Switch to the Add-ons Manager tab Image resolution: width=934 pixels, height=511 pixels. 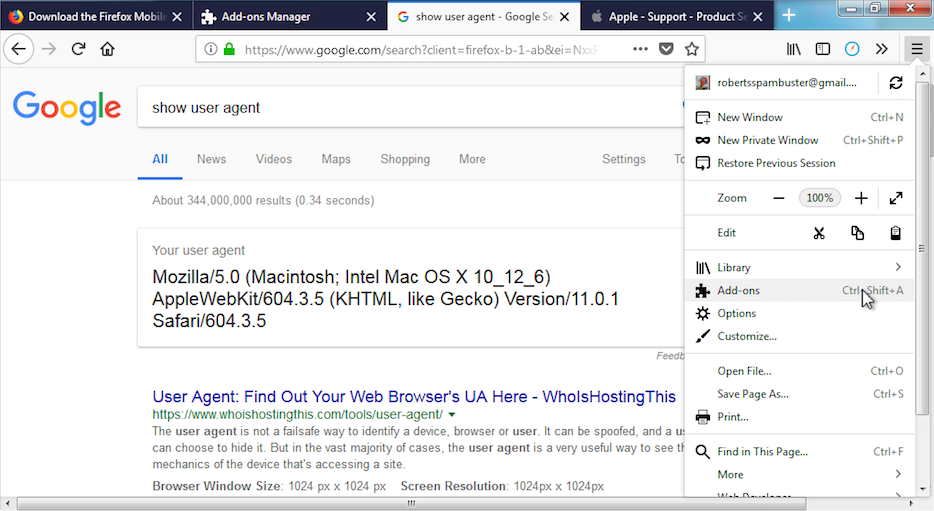(289, 16)
